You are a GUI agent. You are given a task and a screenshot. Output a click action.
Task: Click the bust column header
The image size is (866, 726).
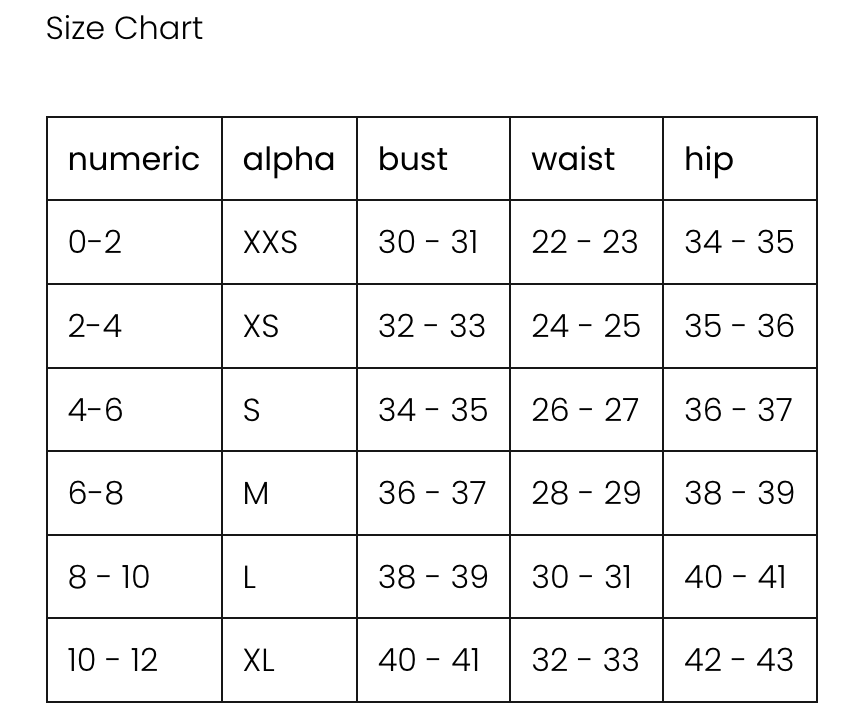click(x=413, y=159)
